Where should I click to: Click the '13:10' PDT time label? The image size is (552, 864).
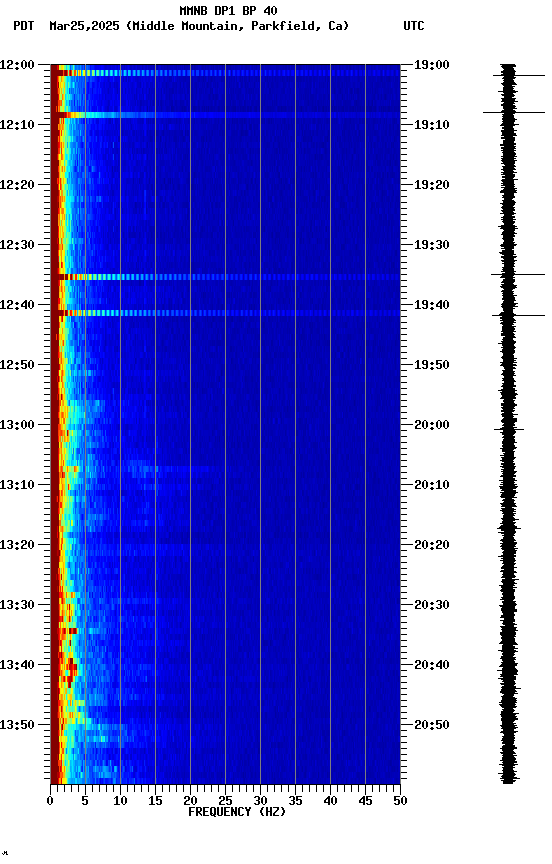pyautogui.click(x=17, y=485)
